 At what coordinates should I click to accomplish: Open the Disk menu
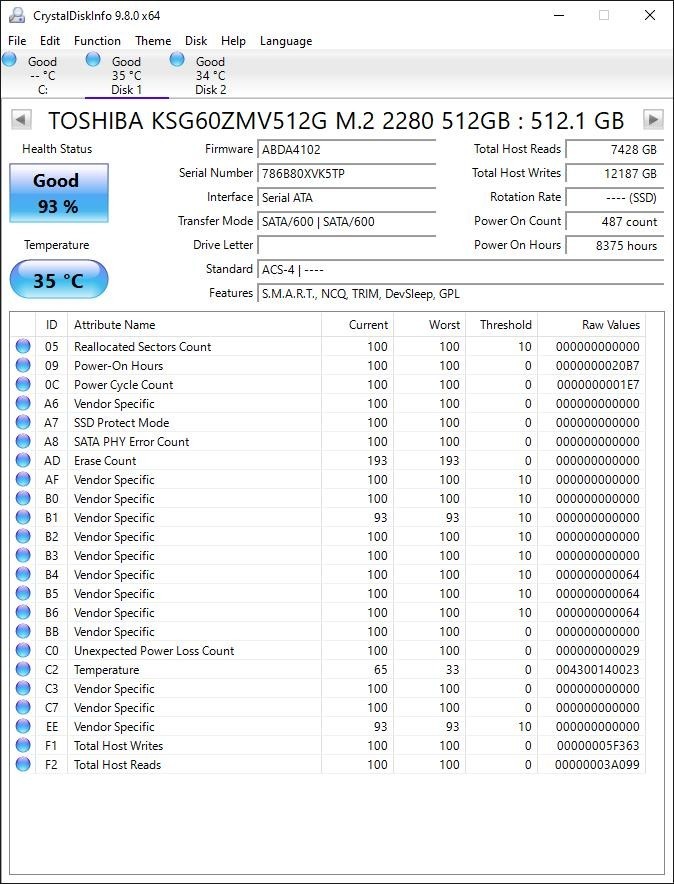[x=196, y=41]
